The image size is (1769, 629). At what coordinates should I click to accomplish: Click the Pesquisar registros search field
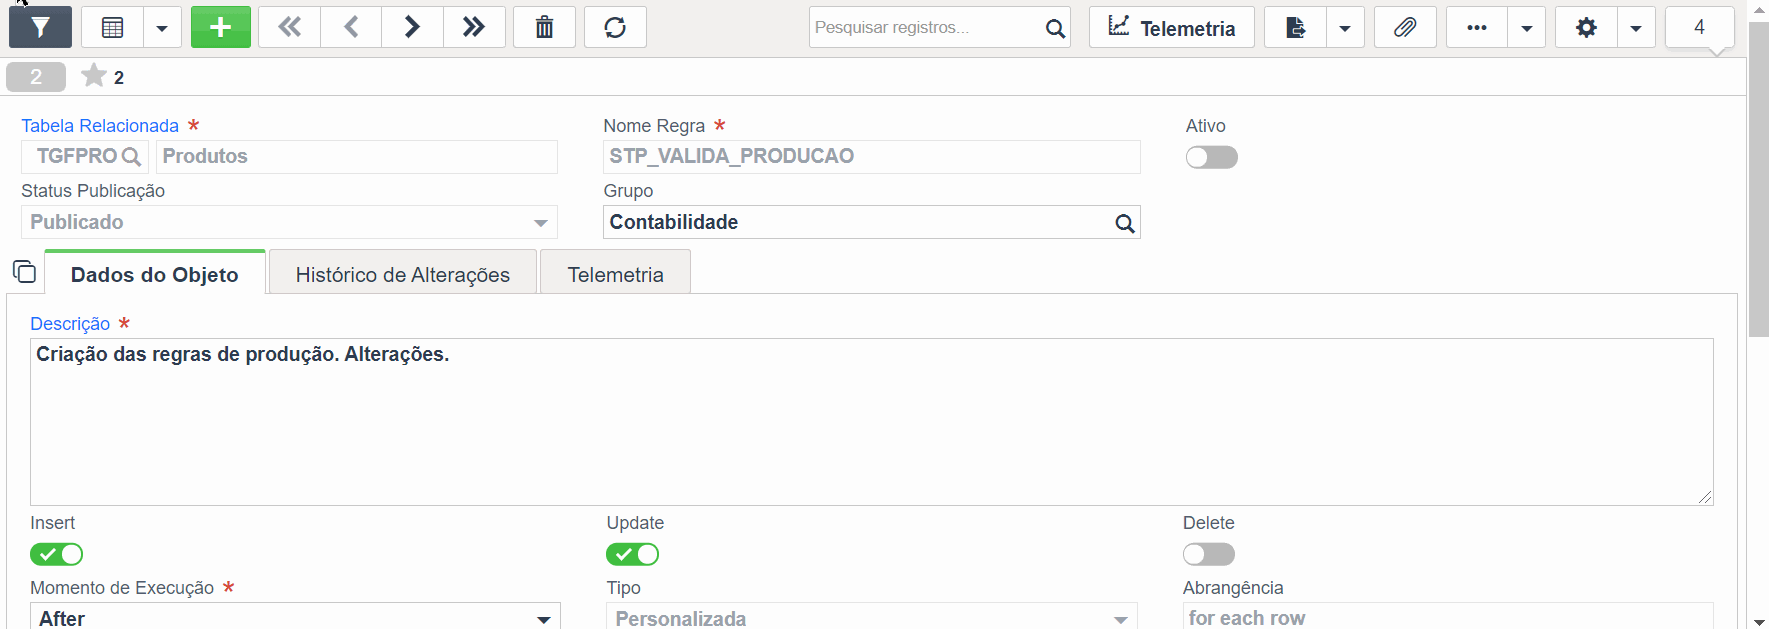coord(925,27)
